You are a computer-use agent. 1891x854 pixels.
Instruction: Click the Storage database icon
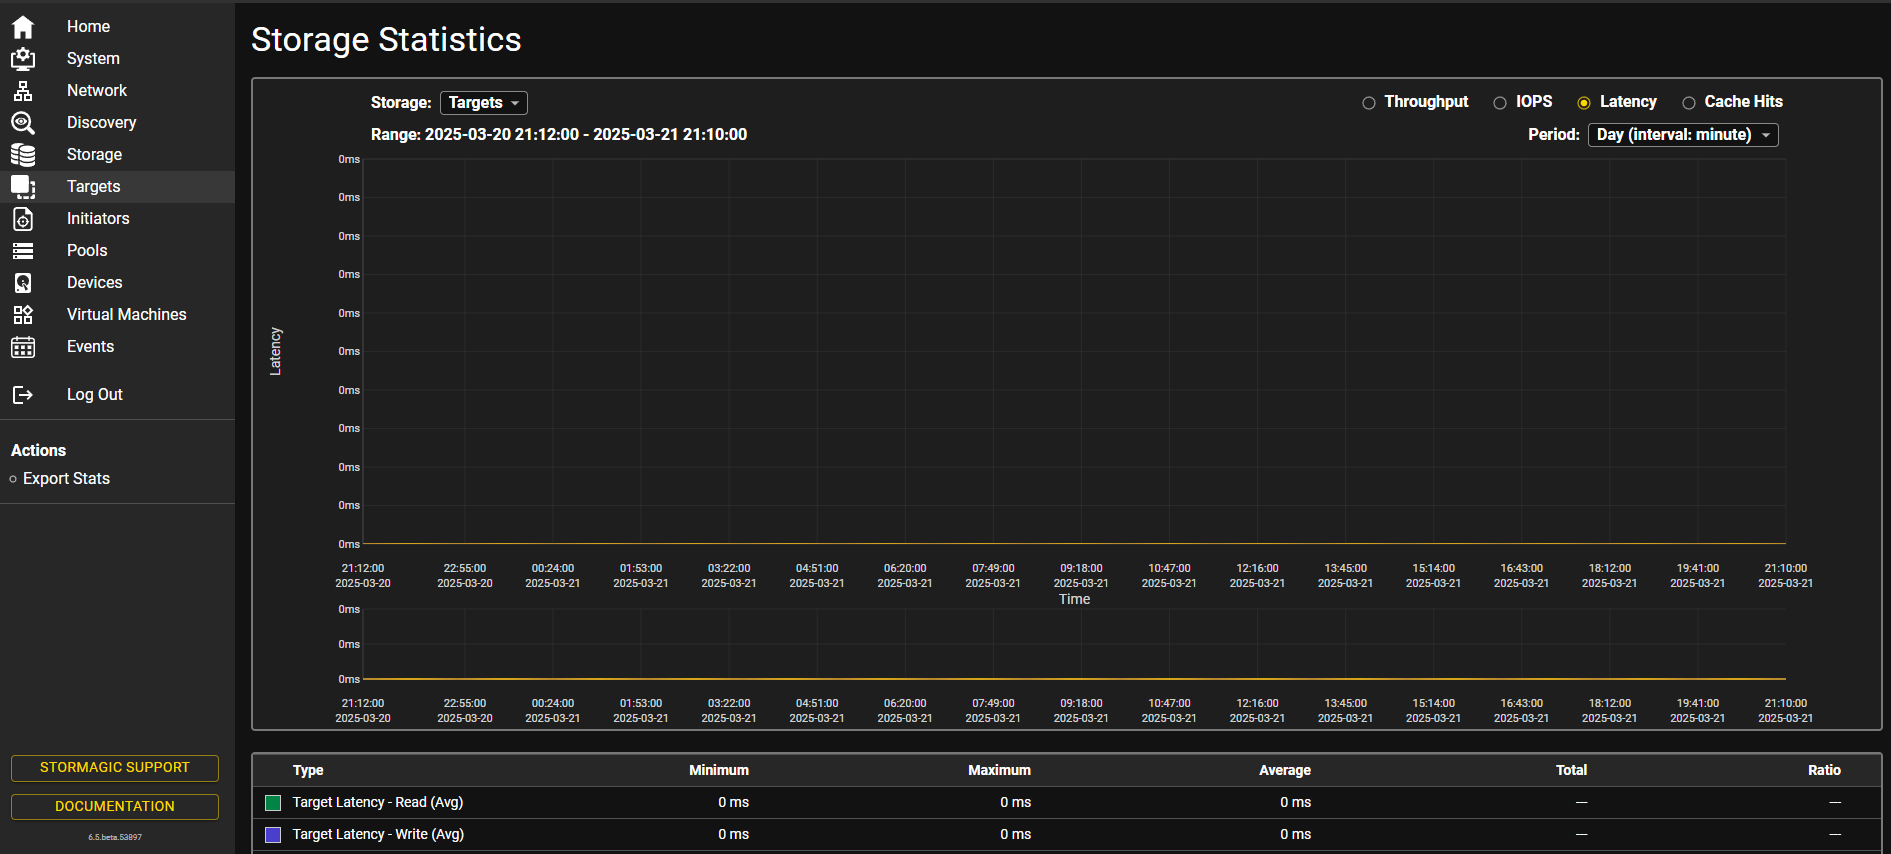(x=23, y=155)
